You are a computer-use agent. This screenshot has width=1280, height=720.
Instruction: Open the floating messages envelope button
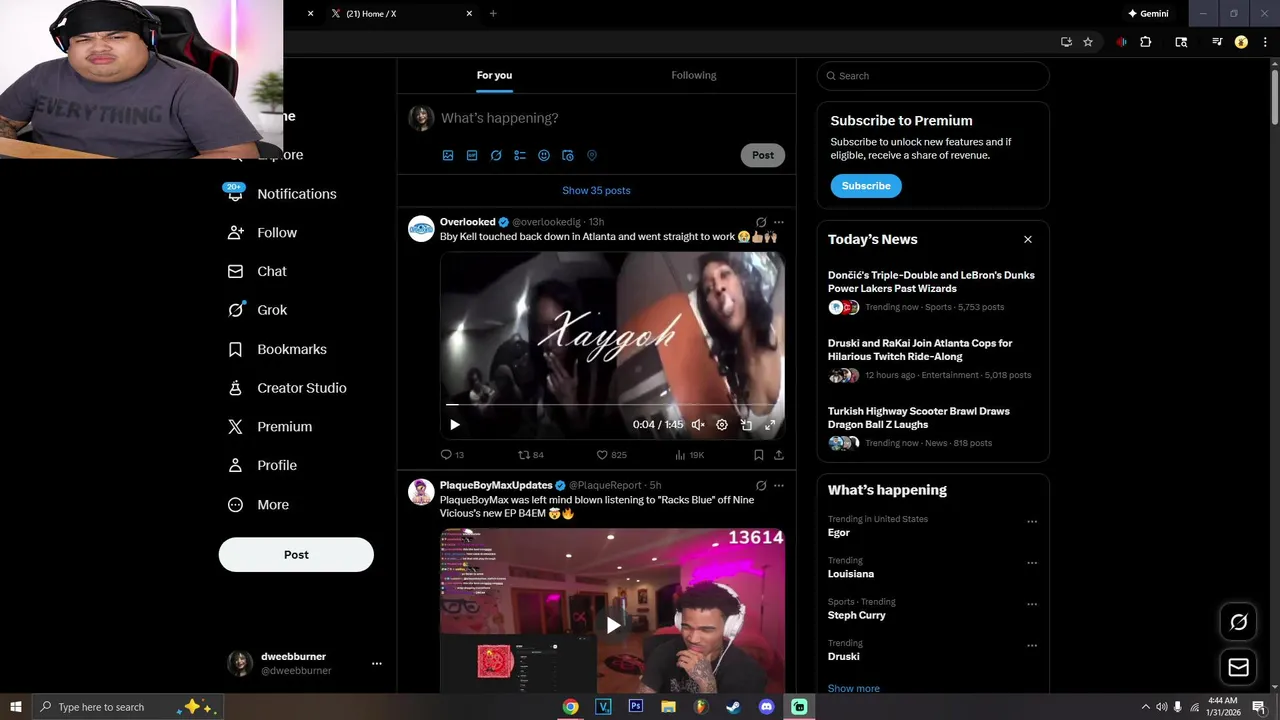(1238, 667)
